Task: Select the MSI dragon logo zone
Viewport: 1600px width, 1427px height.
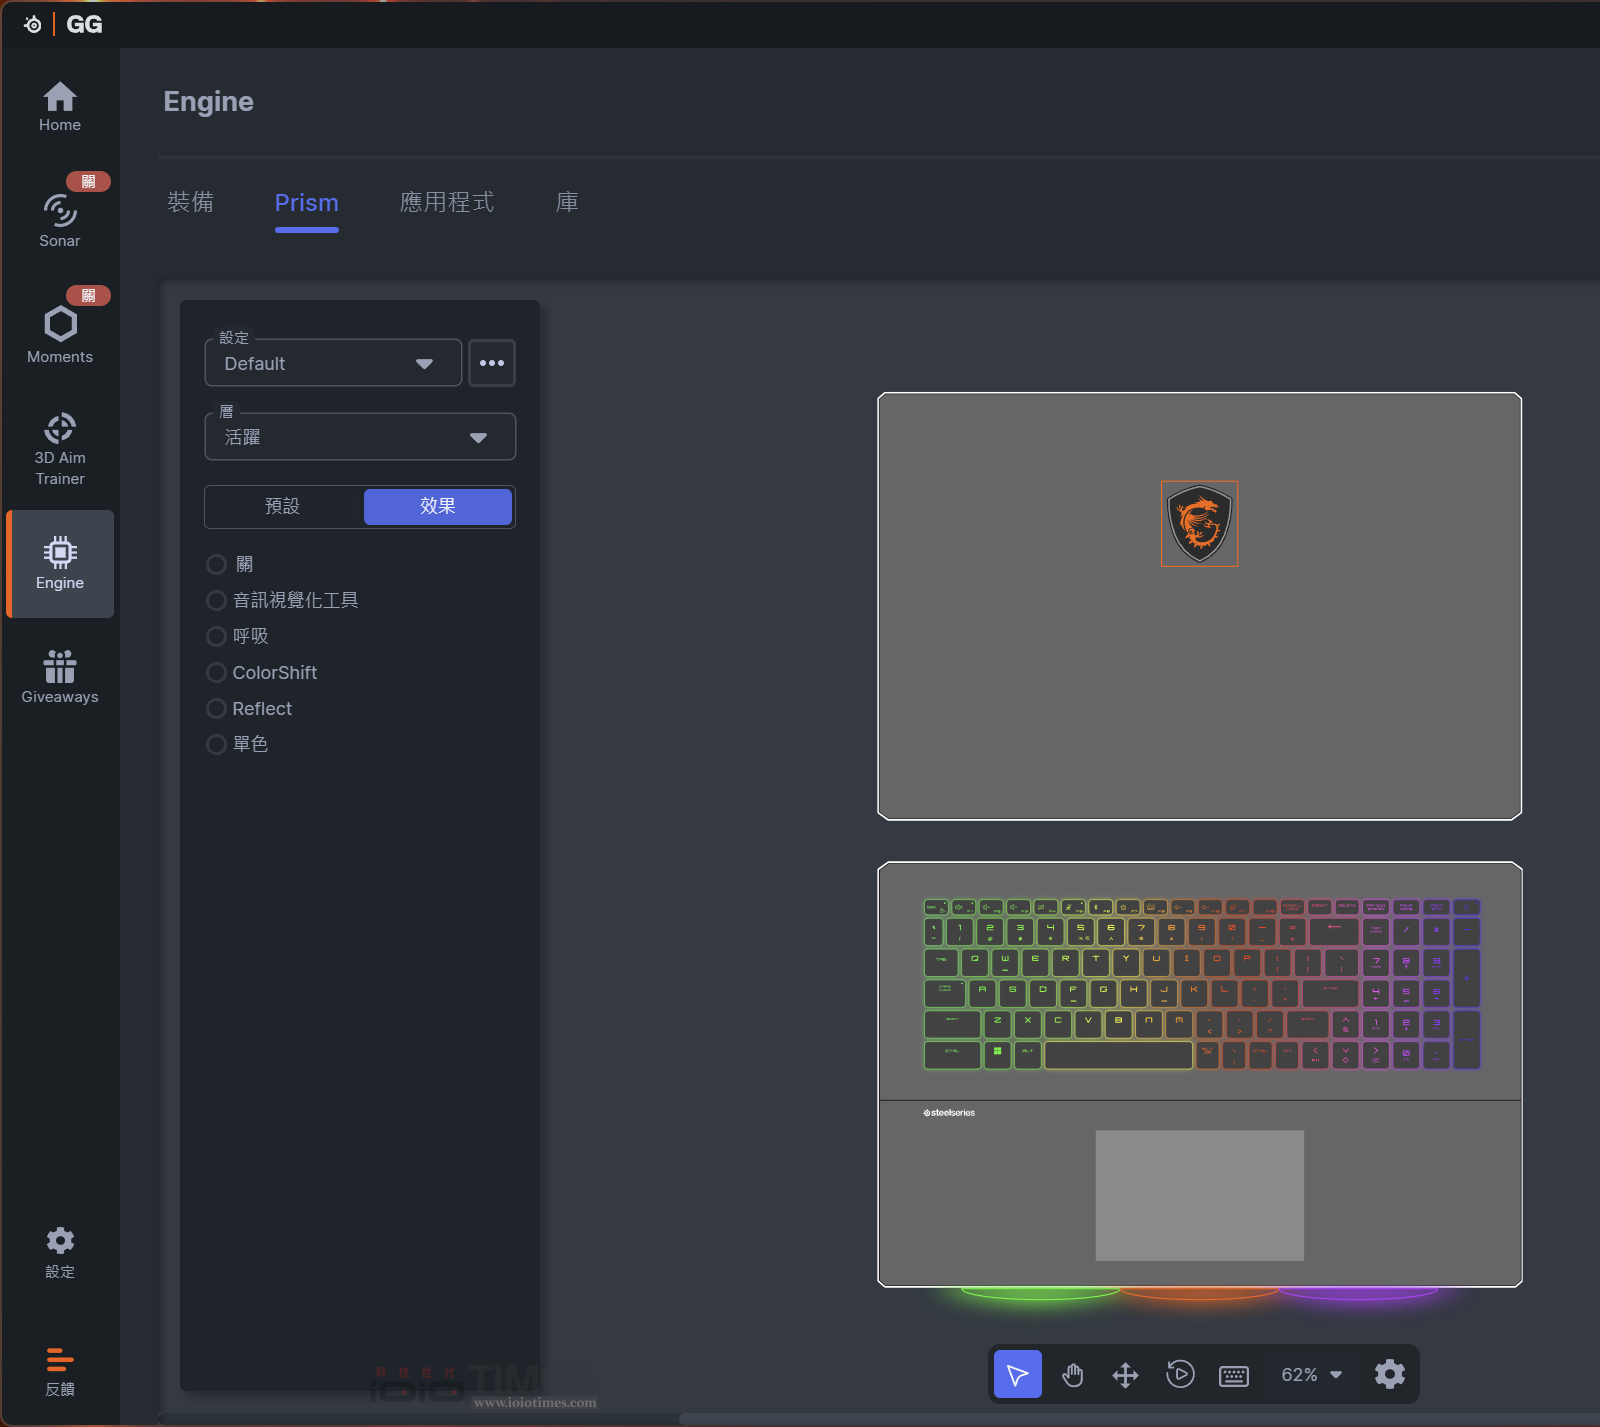Action: 1199,523
